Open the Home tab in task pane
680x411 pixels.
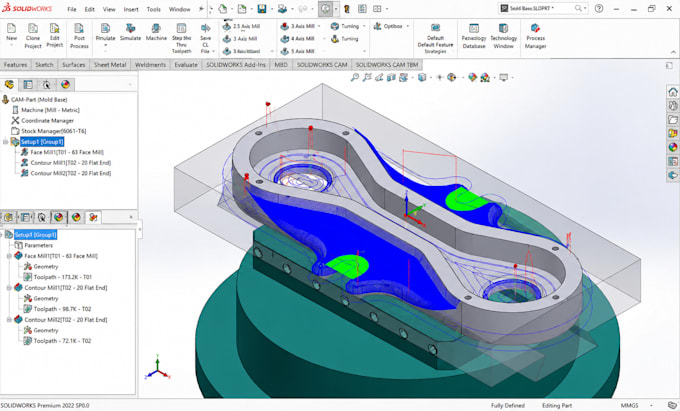click(x=673, y=91)
